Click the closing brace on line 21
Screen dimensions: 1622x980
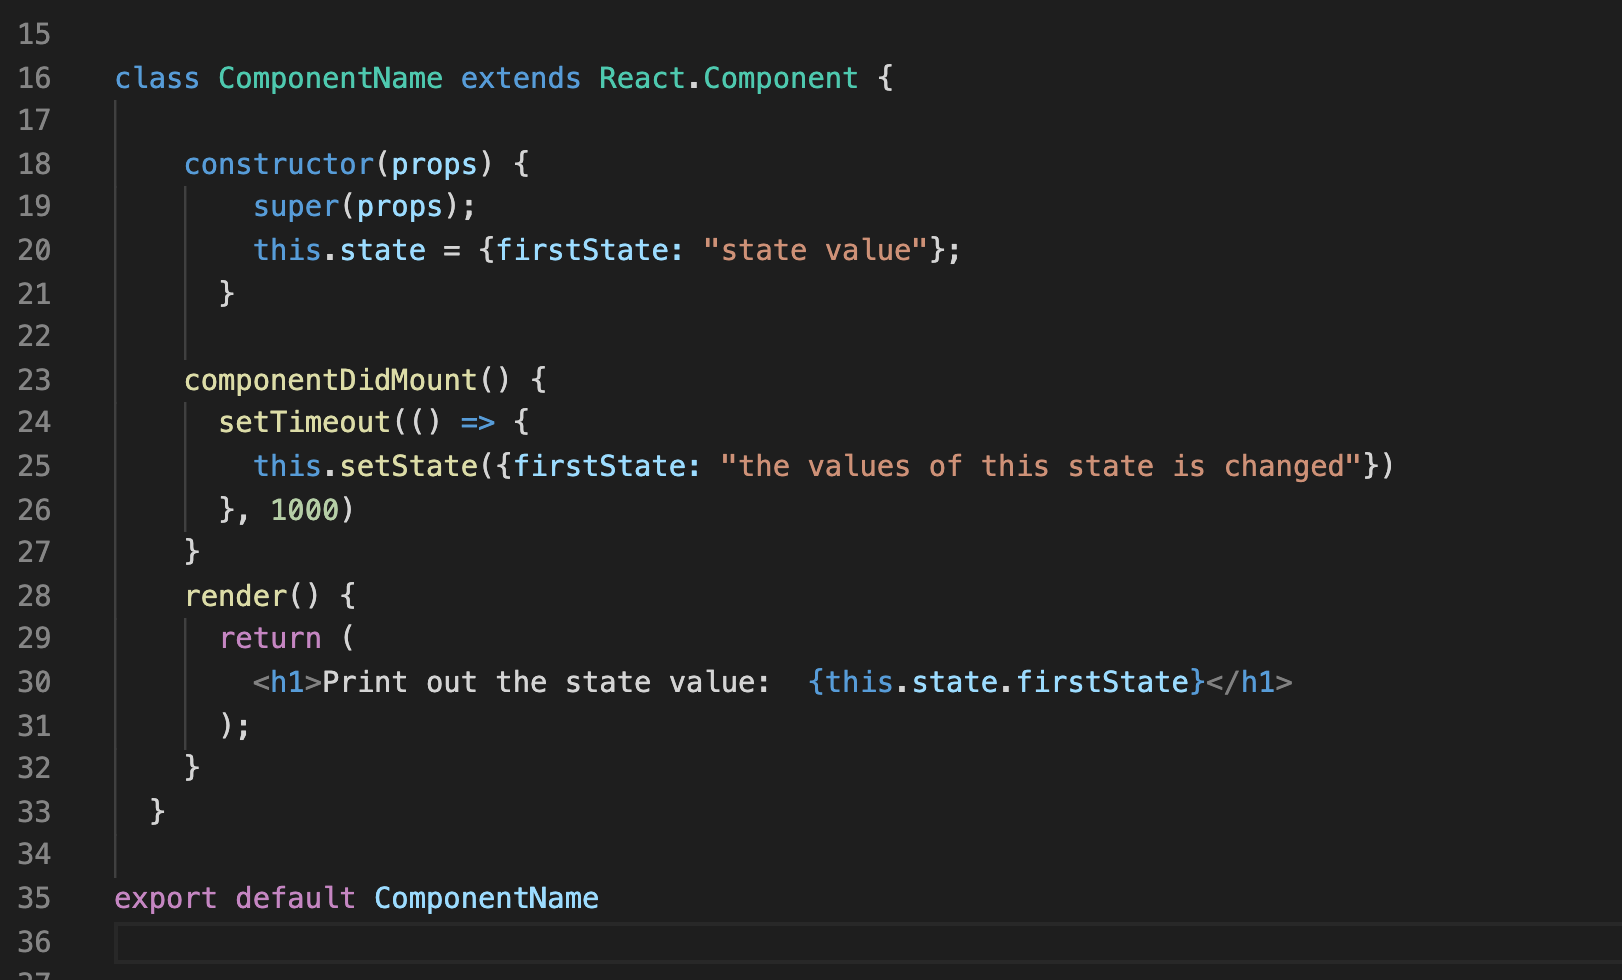227,293
